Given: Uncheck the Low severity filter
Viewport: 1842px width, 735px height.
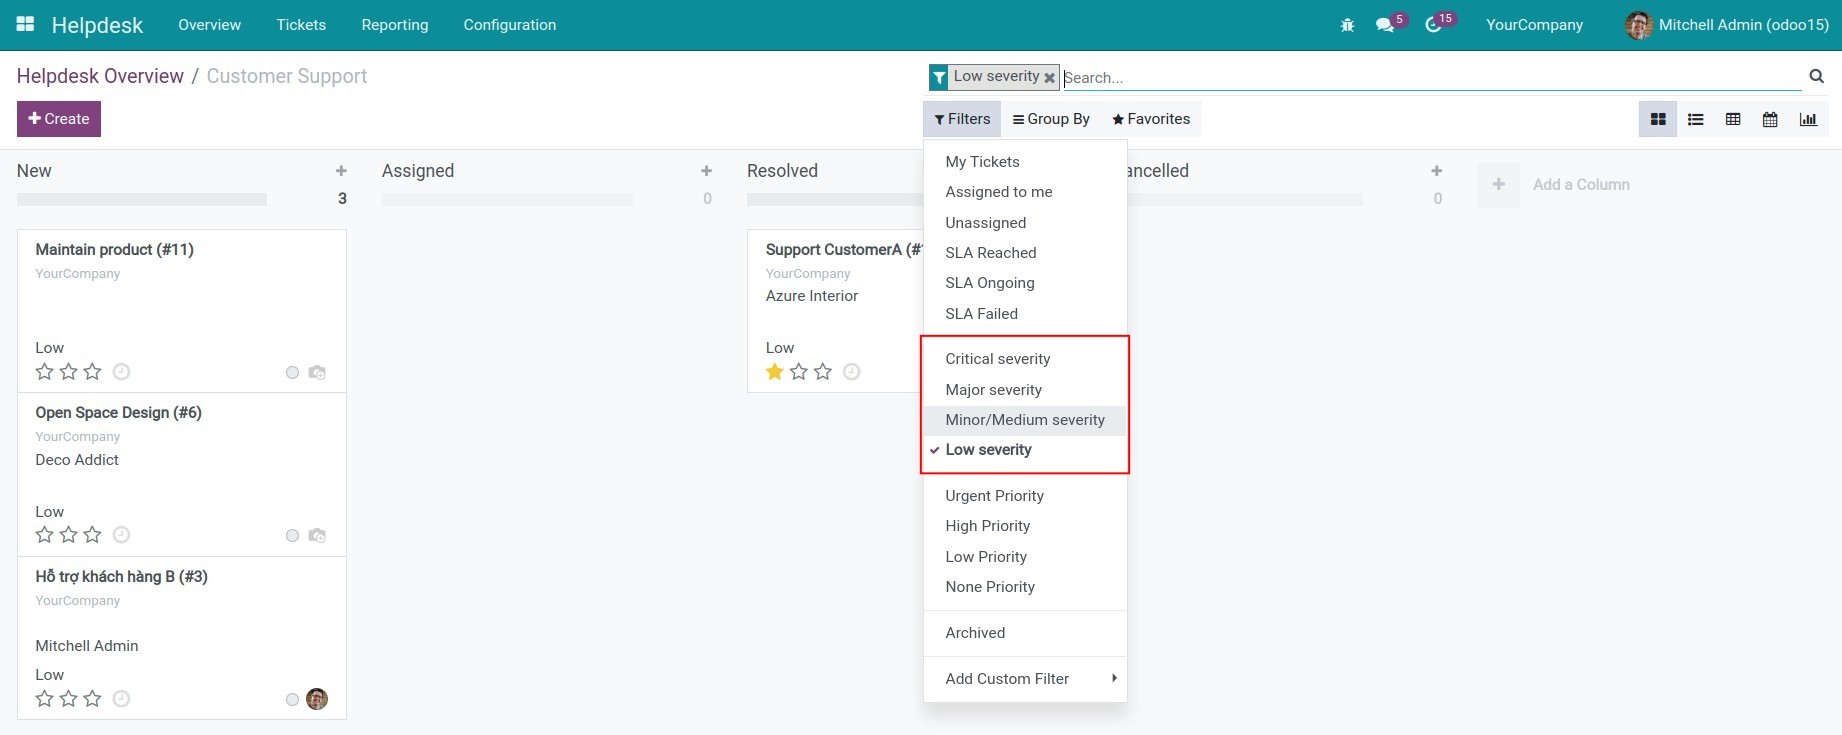Looking at the screenshot, I should pyautogui.click(x=988, y=450).
